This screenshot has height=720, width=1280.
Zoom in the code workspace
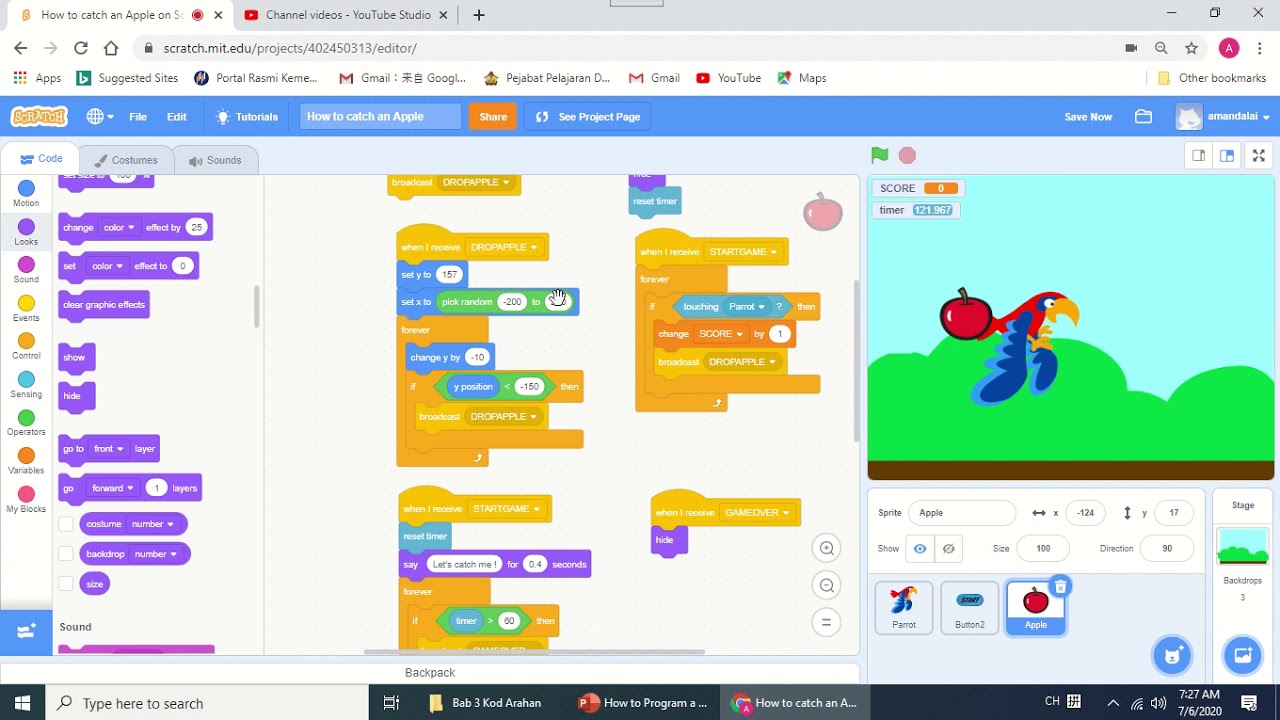(x=826, y=548)
